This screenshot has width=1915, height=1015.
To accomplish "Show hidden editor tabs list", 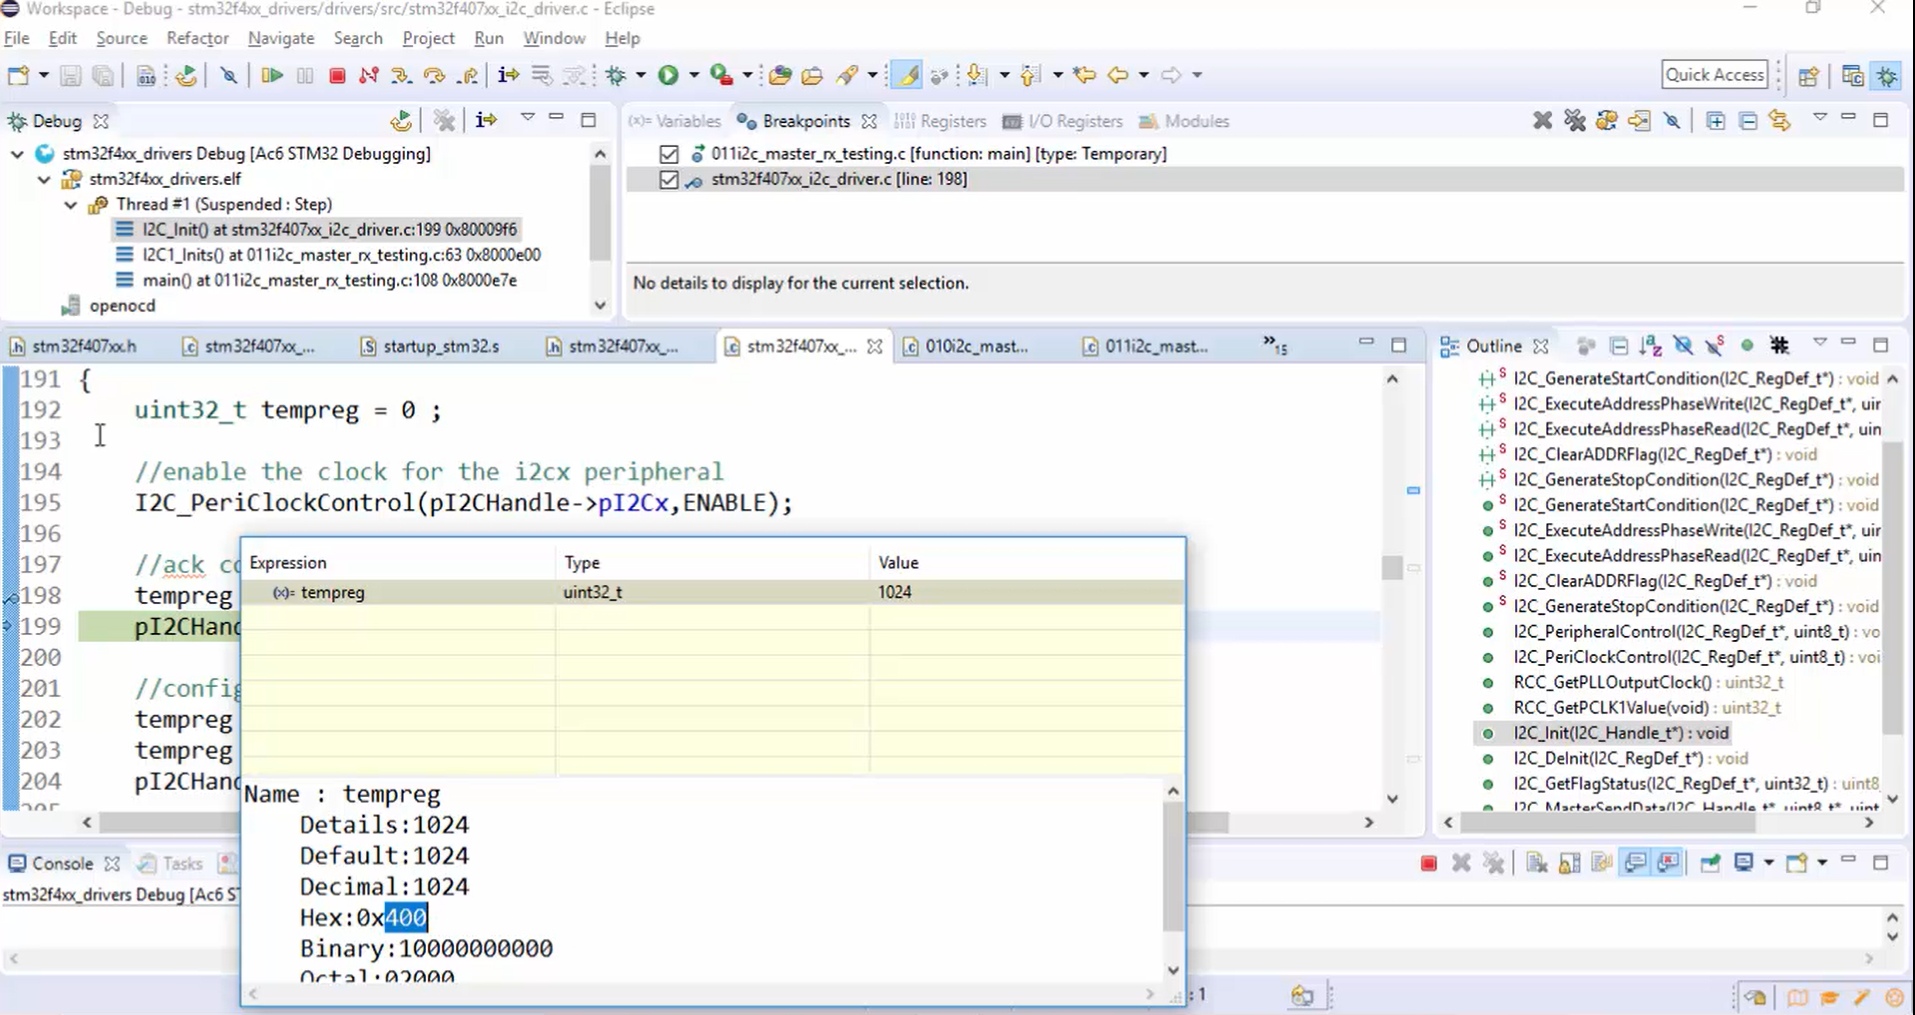I will pos(1275,345).
